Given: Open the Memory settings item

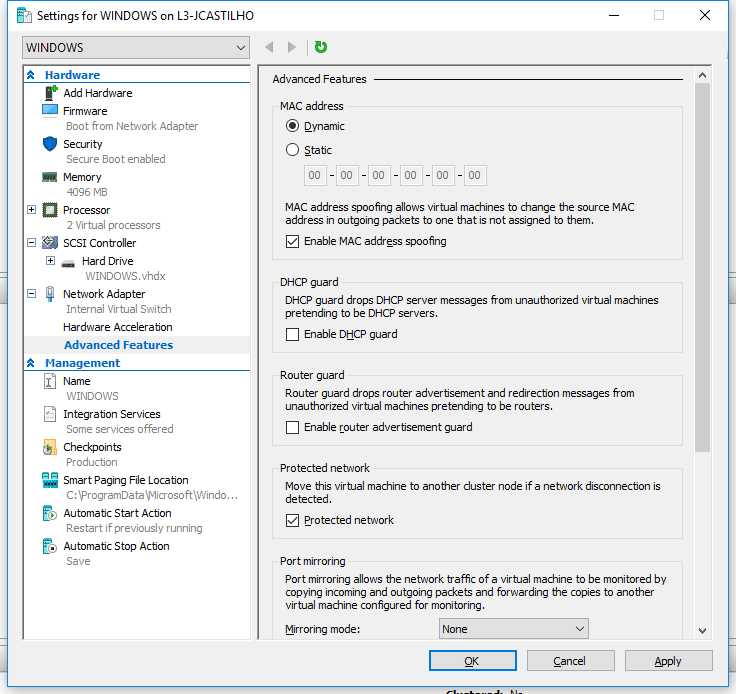Looking at the screenshot, I should [x=82, y=177].
